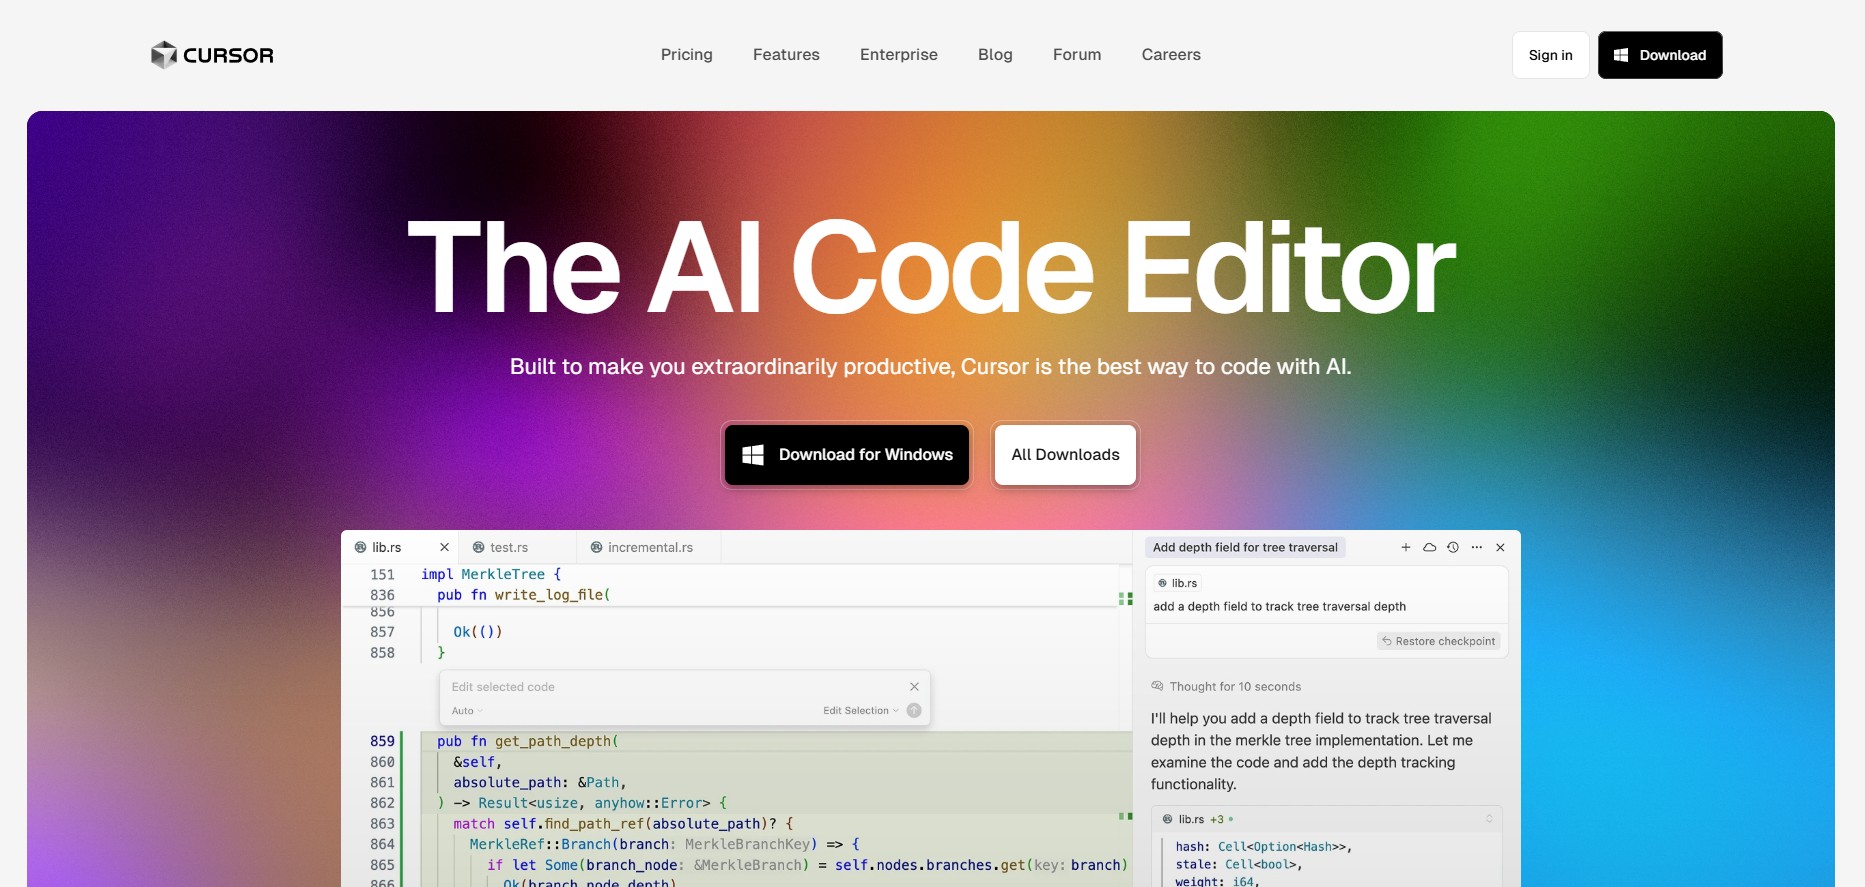This screenshot has width=1865, height=887.
Task: Click sticky line pub fn write_log_file
Action: pos(523,595)
